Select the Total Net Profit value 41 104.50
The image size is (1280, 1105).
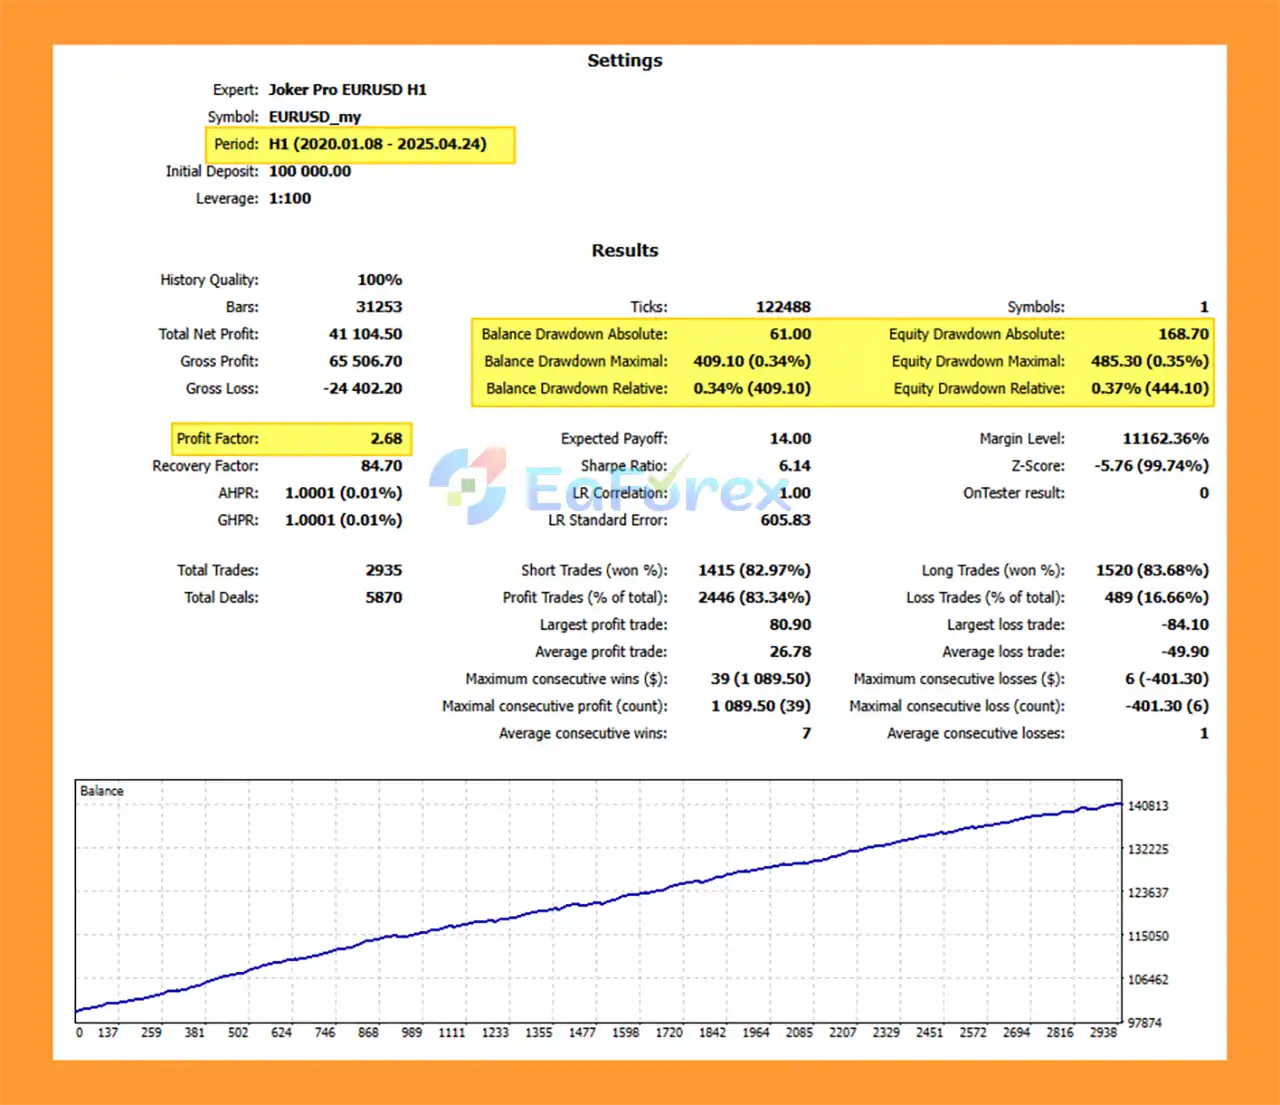click(365, 334)
